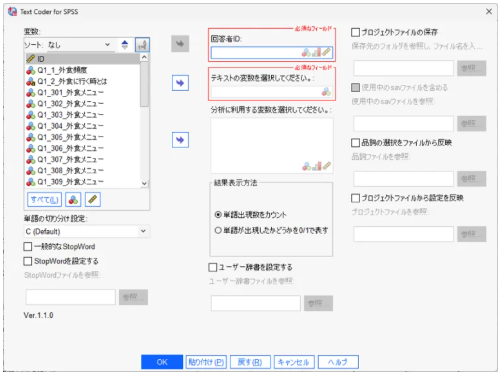Enable ユーザー辞書を設定する checkbox
This screenshot has height=375, width=501.
(x=212, y=267)
